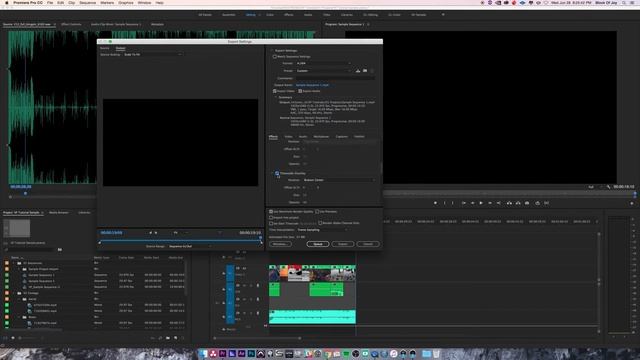Enable Import into project checkbox

click(271, 218)
